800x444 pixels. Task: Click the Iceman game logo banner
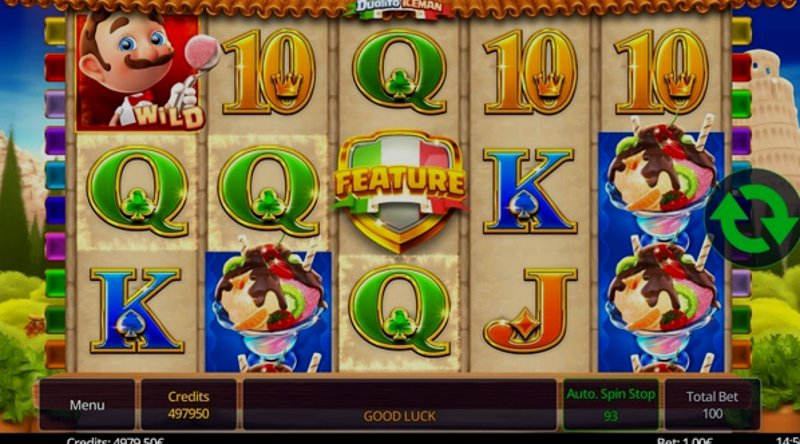coord(399,9)
